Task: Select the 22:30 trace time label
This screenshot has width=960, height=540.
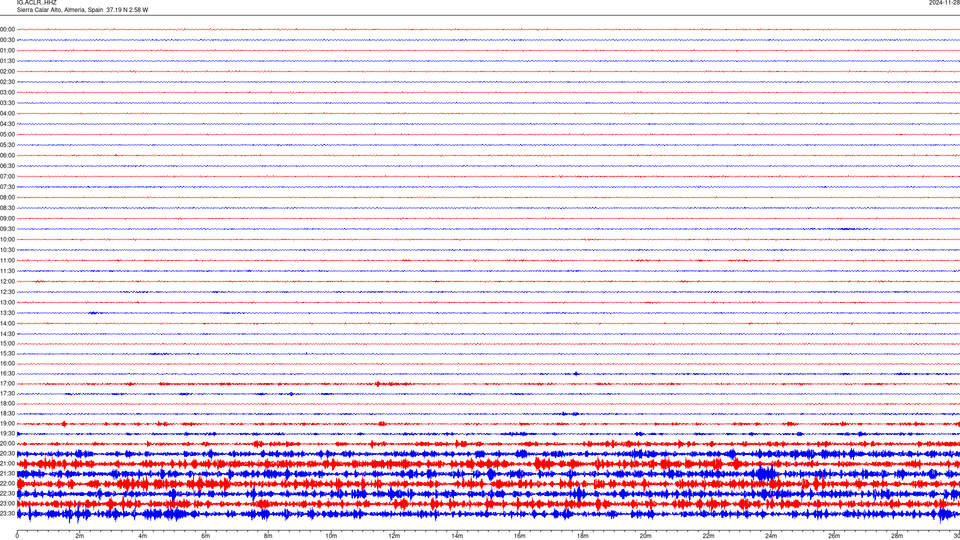Action: [7, 493]
